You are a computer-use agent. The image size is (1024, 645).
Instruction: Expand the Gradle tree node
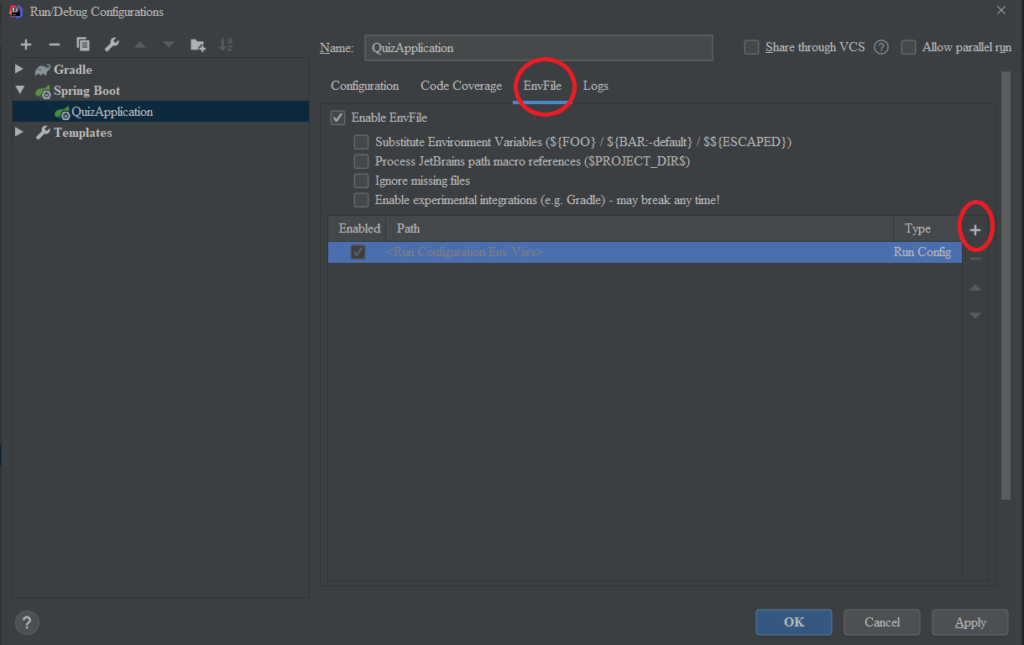(17, 69)
